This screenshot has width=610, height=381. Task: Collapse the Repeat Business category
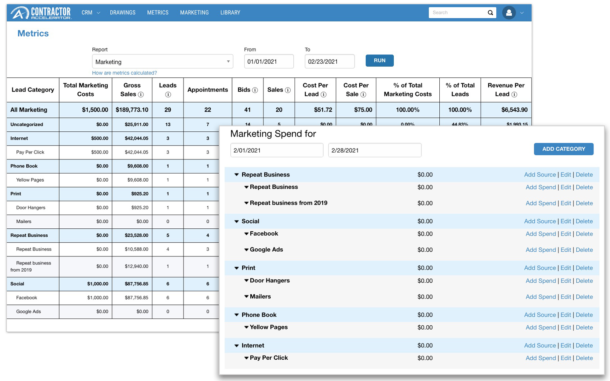coord(236,175)
